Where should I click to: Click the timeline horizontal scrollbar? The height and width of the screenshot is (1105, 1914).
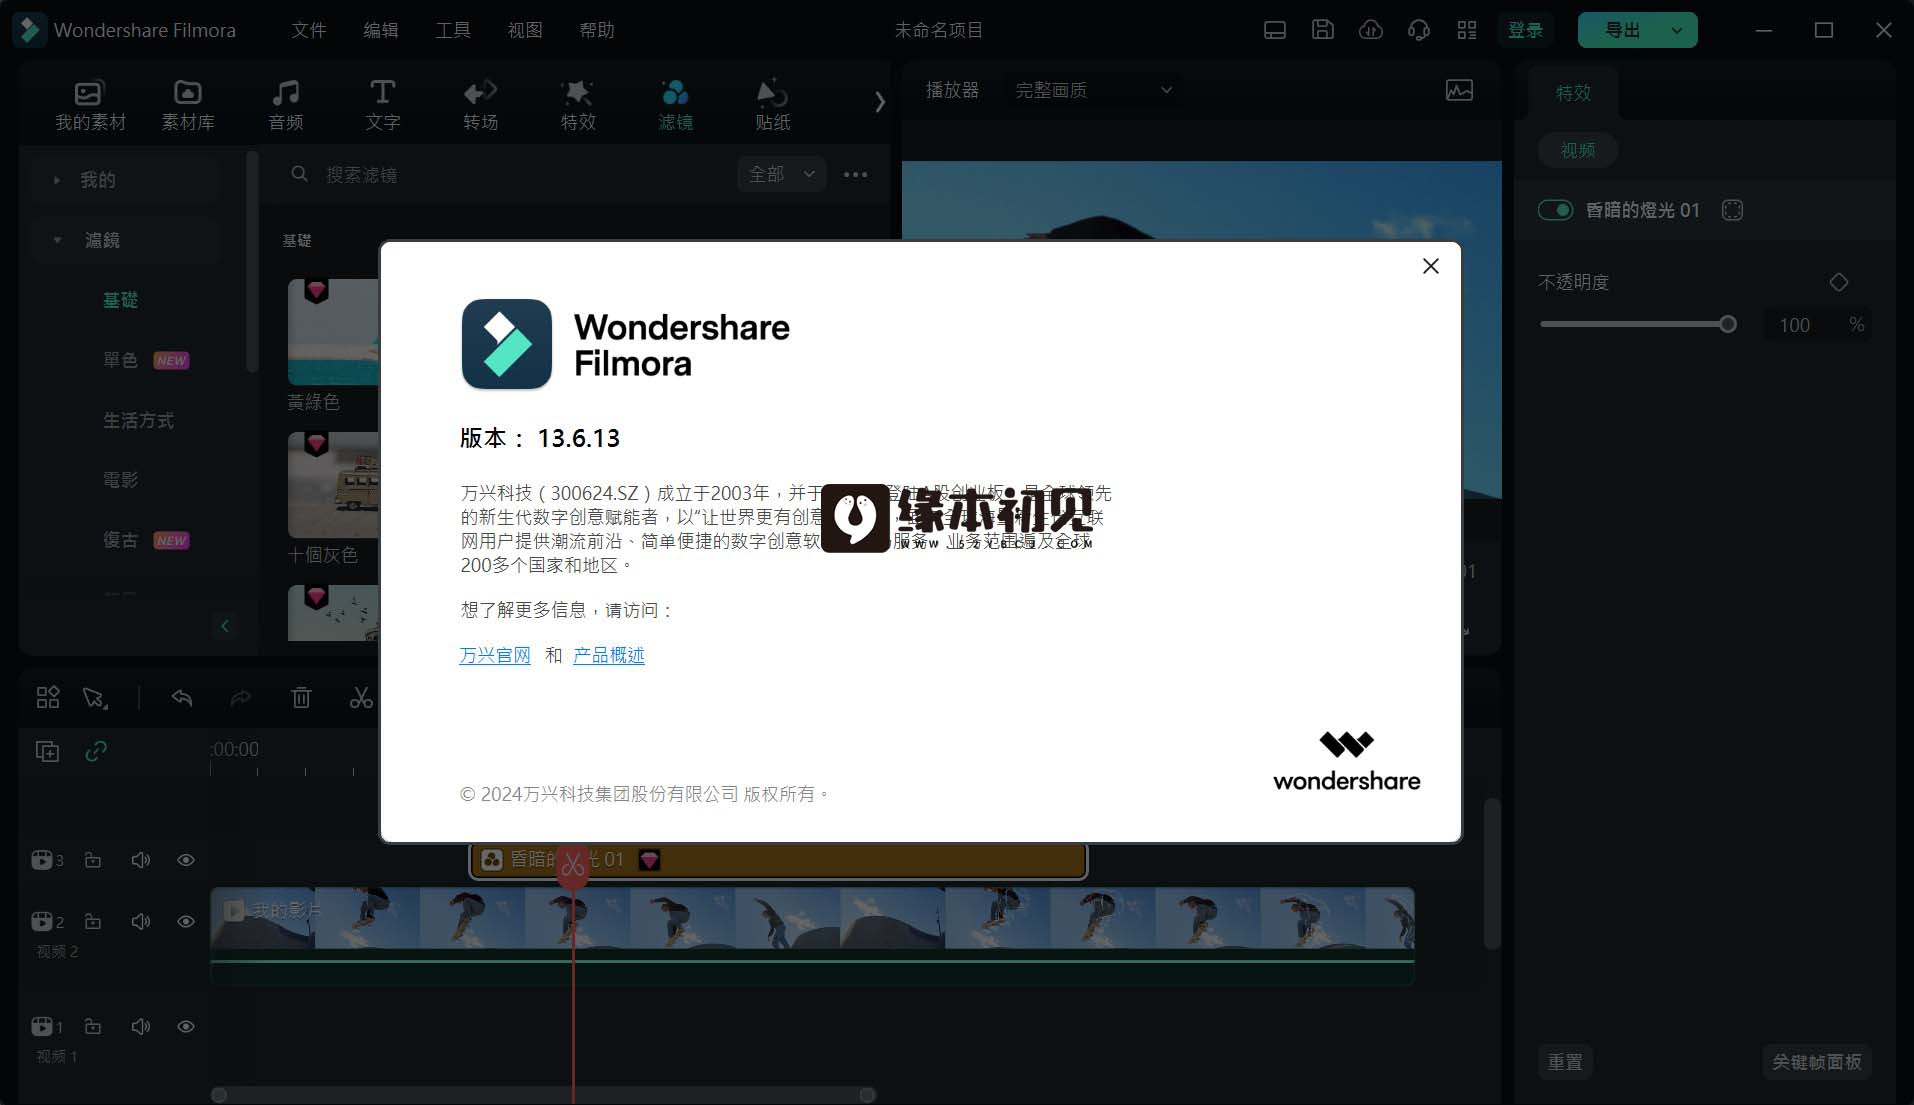tap(544, 1095)
